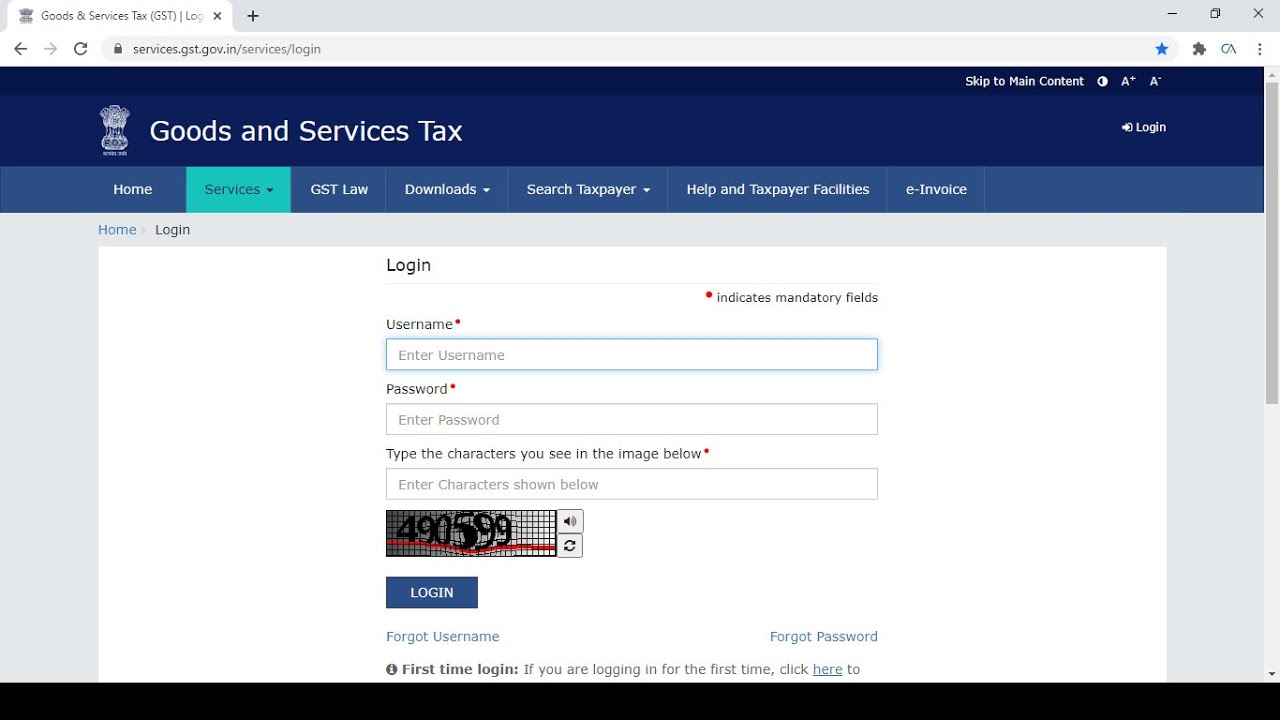
Task: Click the site lock icon in address bar
Action: (x=118, y=49)
